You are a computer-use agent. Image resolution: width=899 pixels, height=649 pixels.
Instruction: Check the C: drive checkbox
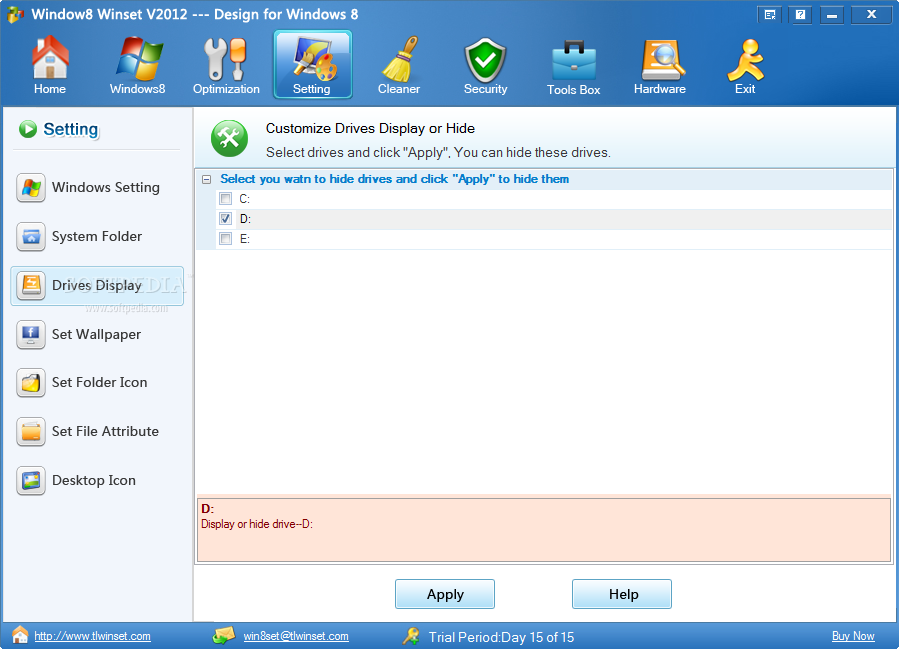(226, 199)
